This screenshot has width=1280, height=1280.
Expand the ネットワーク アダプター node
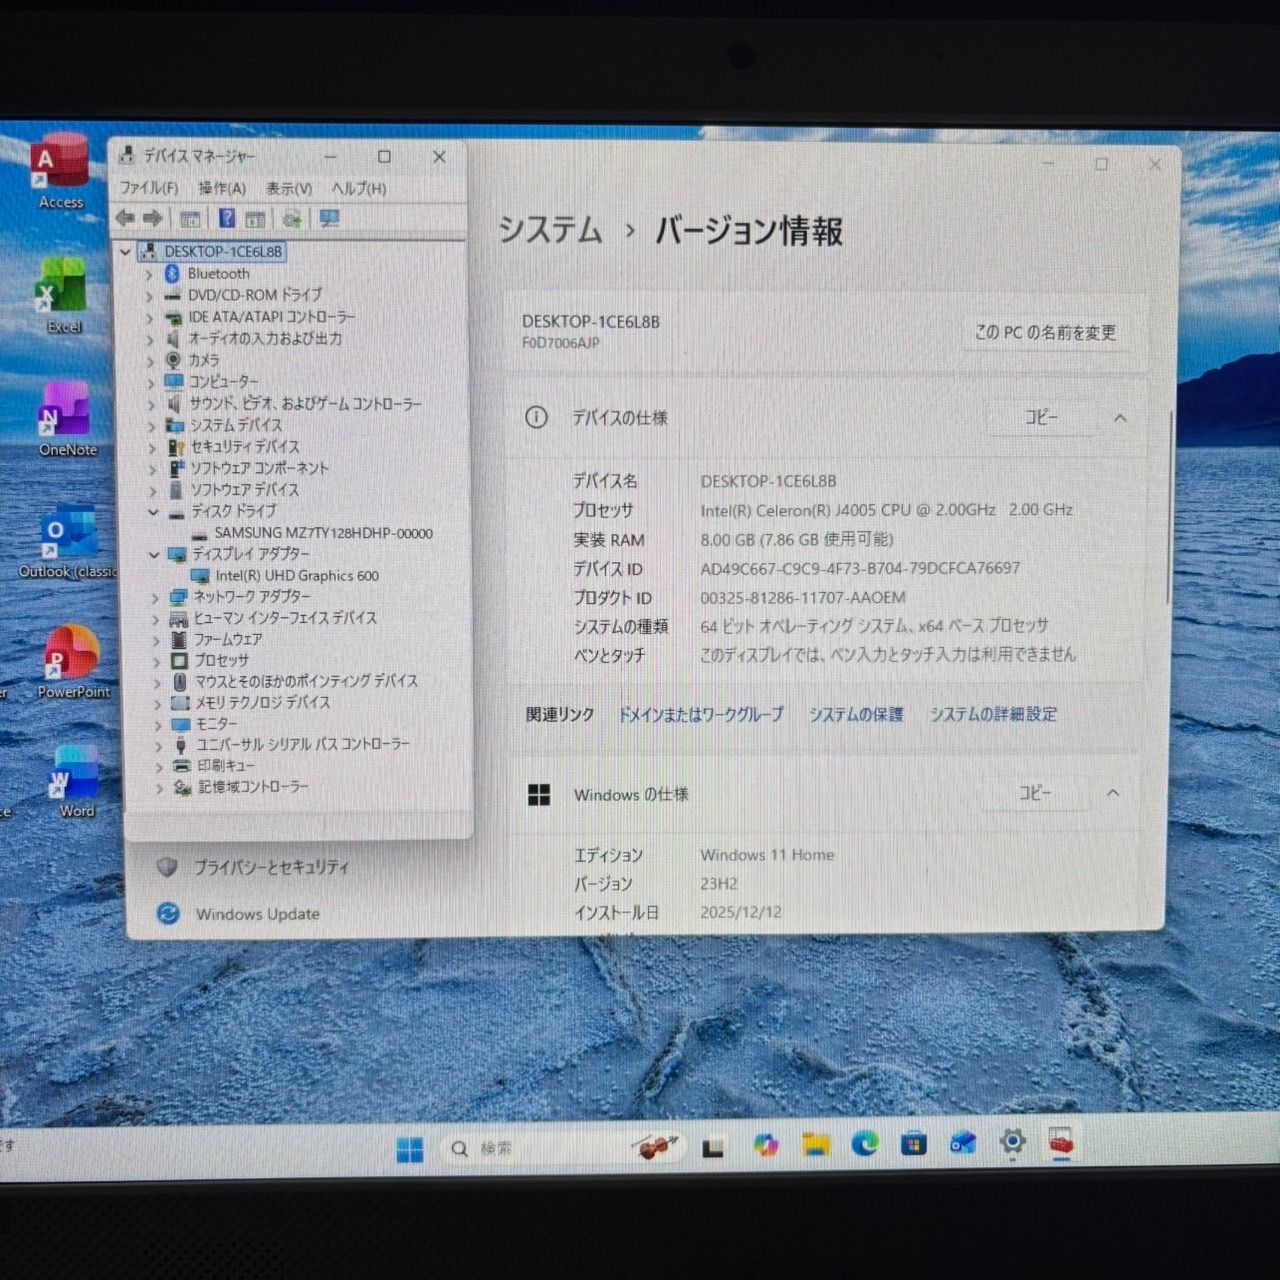pos(155,598)
